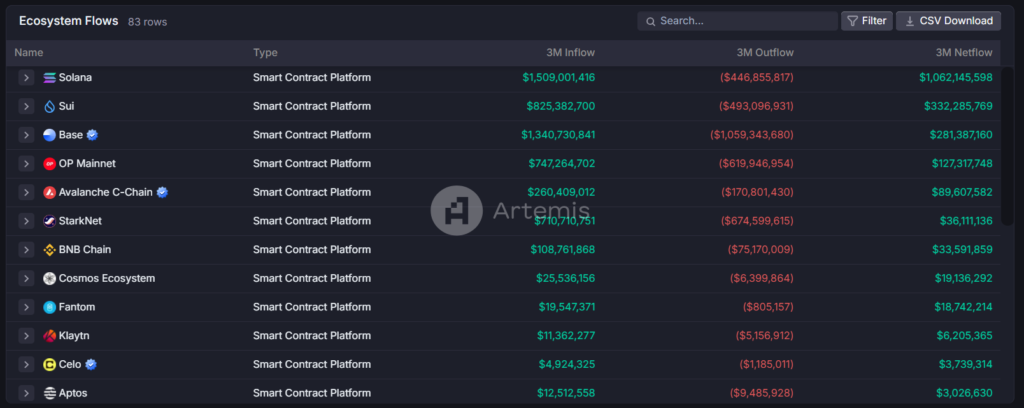Click the Klaytn logo icon
Viewport: 1024px width, 408px height.
[x=50, y=336]
